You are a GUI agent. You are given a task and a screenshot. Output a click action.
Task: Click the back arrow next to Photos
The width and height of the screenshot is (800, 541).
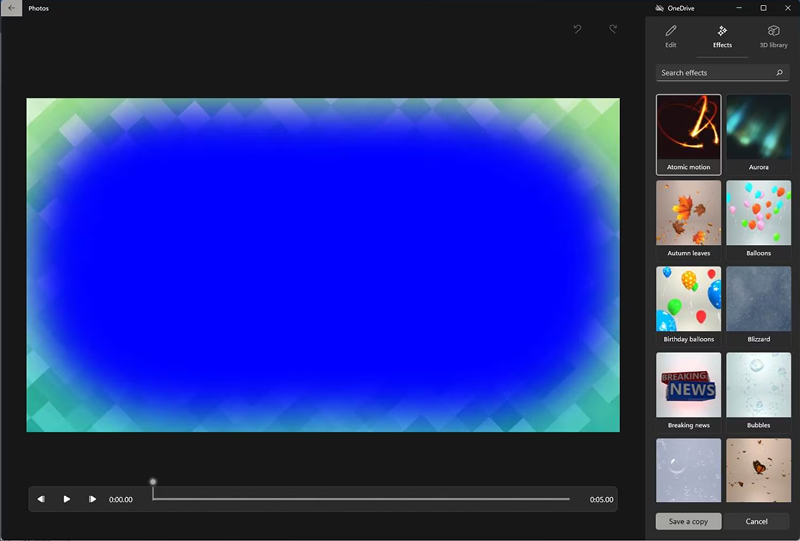11,8
